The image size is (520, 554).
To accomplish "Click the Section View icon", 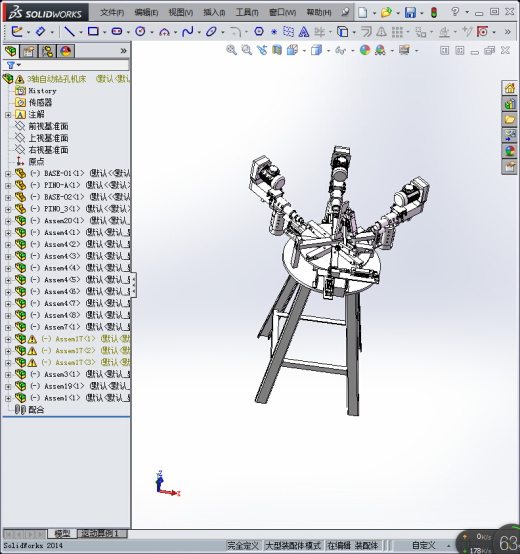I will [x=277, y=50].
